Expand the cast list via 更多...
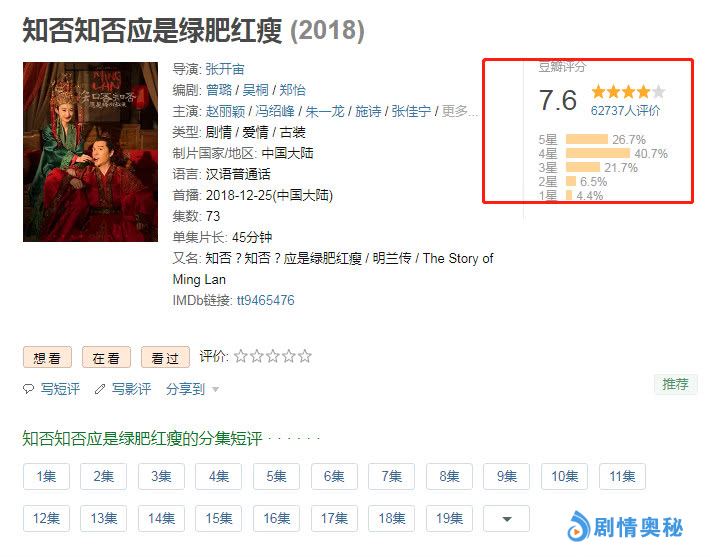Image resolution: width=711 pixels, height=557 pixels. [459, 111]
